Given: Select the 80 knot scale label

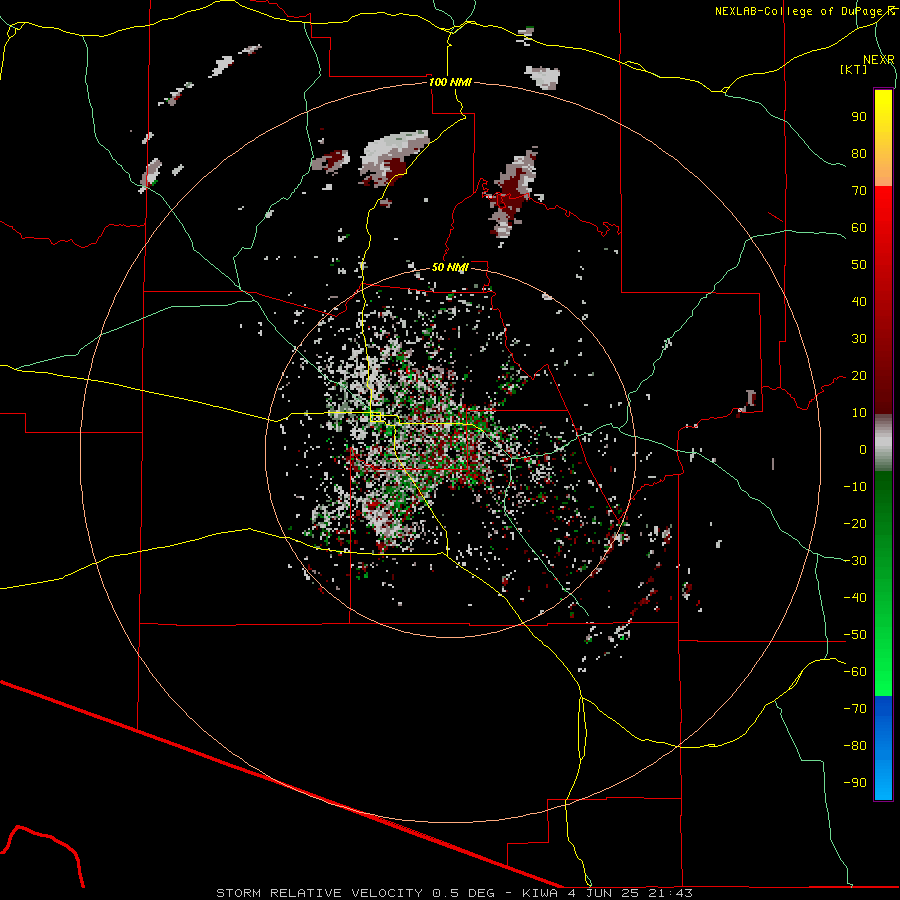Looking at the screenshot, I should click(x=859, y=153).
